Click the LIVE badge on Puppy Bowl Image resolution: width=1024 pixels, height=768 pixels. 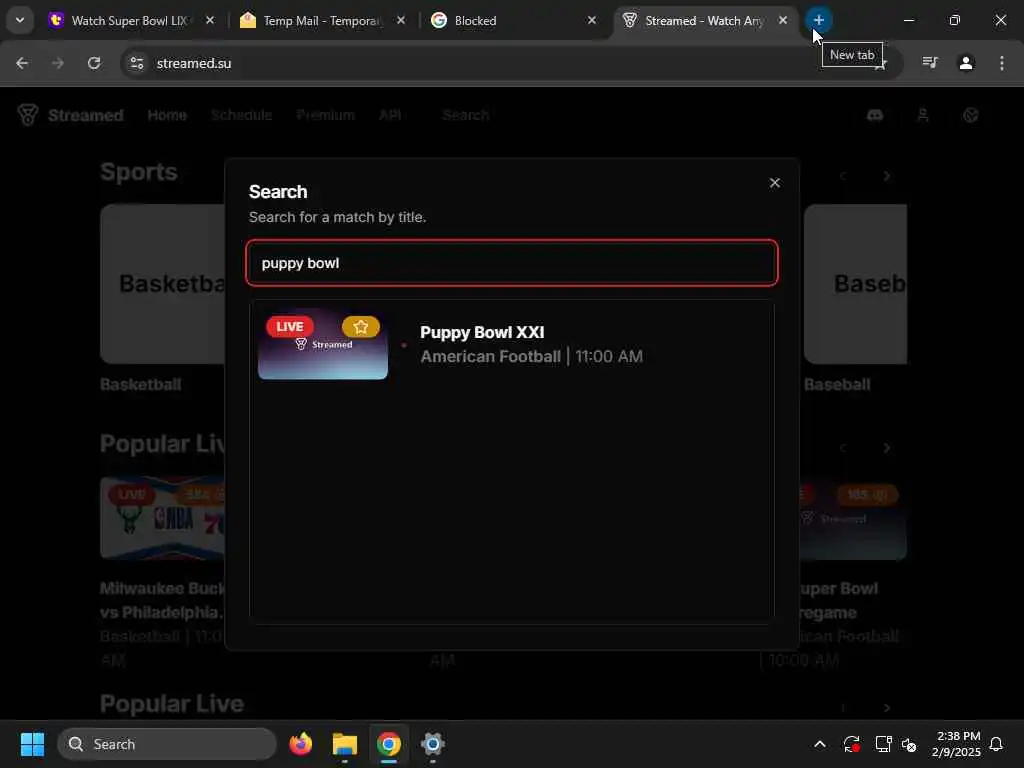289,327
